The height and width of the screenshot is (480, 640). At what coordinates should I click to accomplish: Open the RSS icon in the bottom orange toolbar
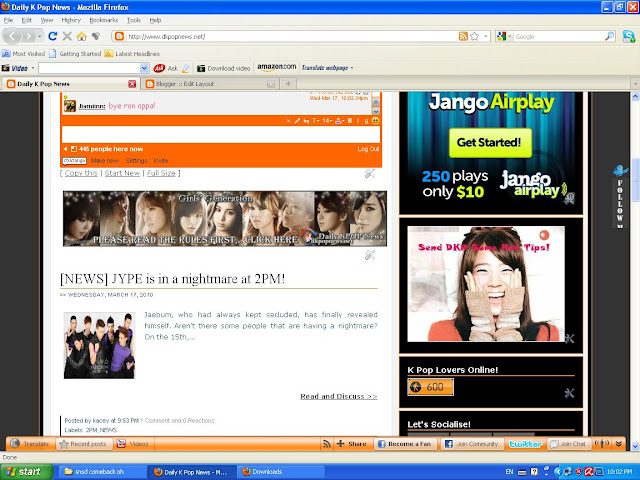click(x=327, y=444)
